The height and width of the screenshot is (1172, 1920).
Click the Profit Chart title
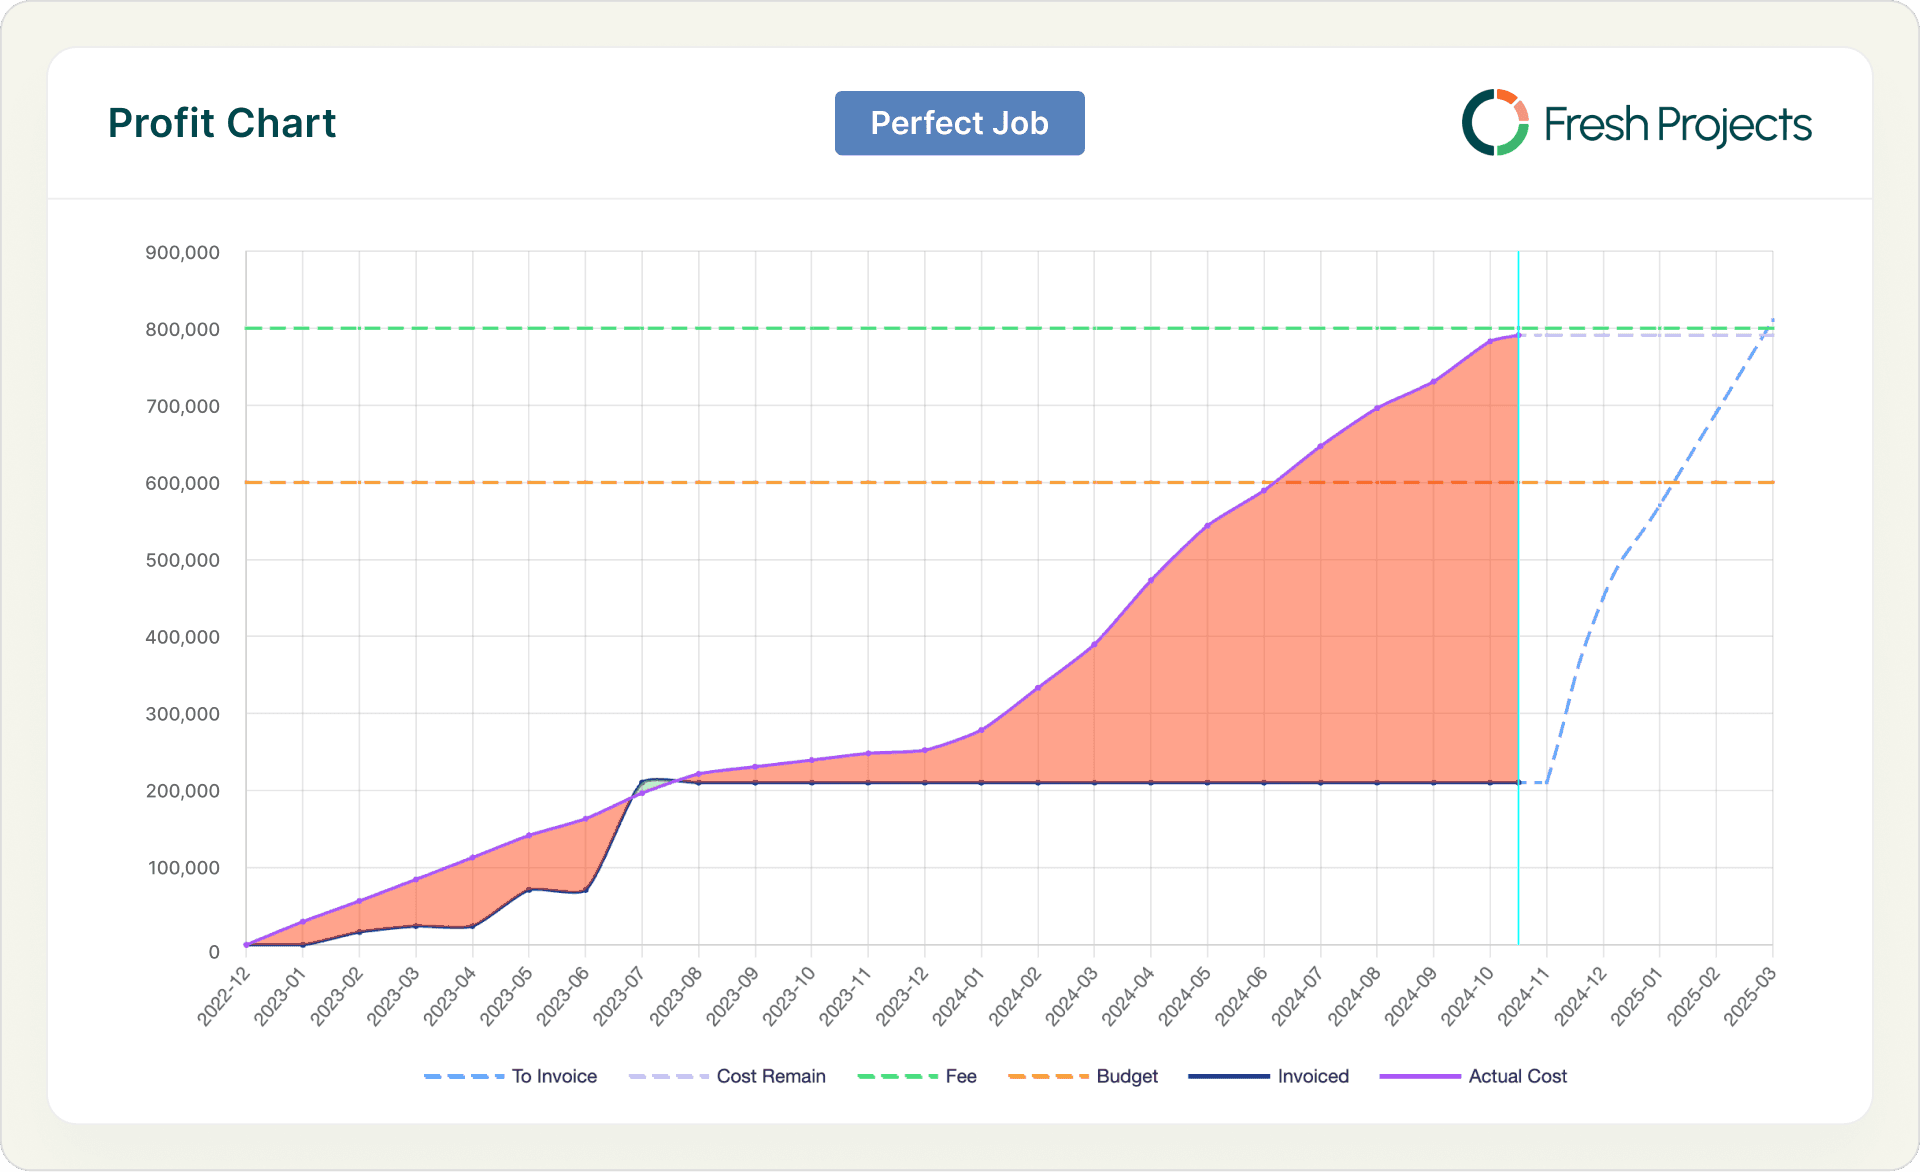click(x=222, y=123)
